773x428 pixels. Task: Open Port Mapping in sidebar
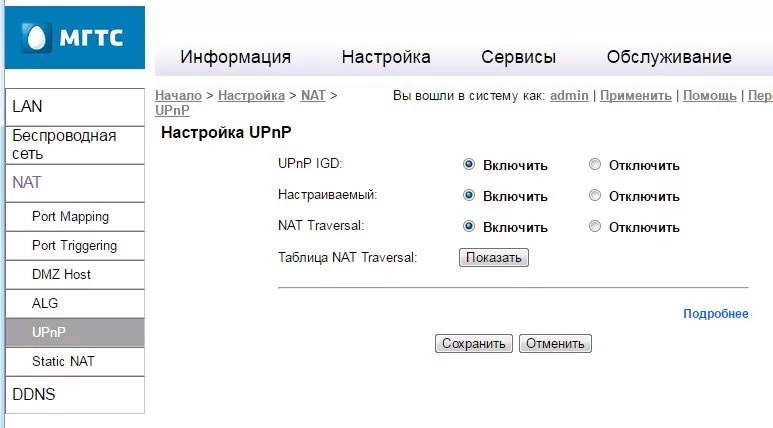[x=75, y=216]
